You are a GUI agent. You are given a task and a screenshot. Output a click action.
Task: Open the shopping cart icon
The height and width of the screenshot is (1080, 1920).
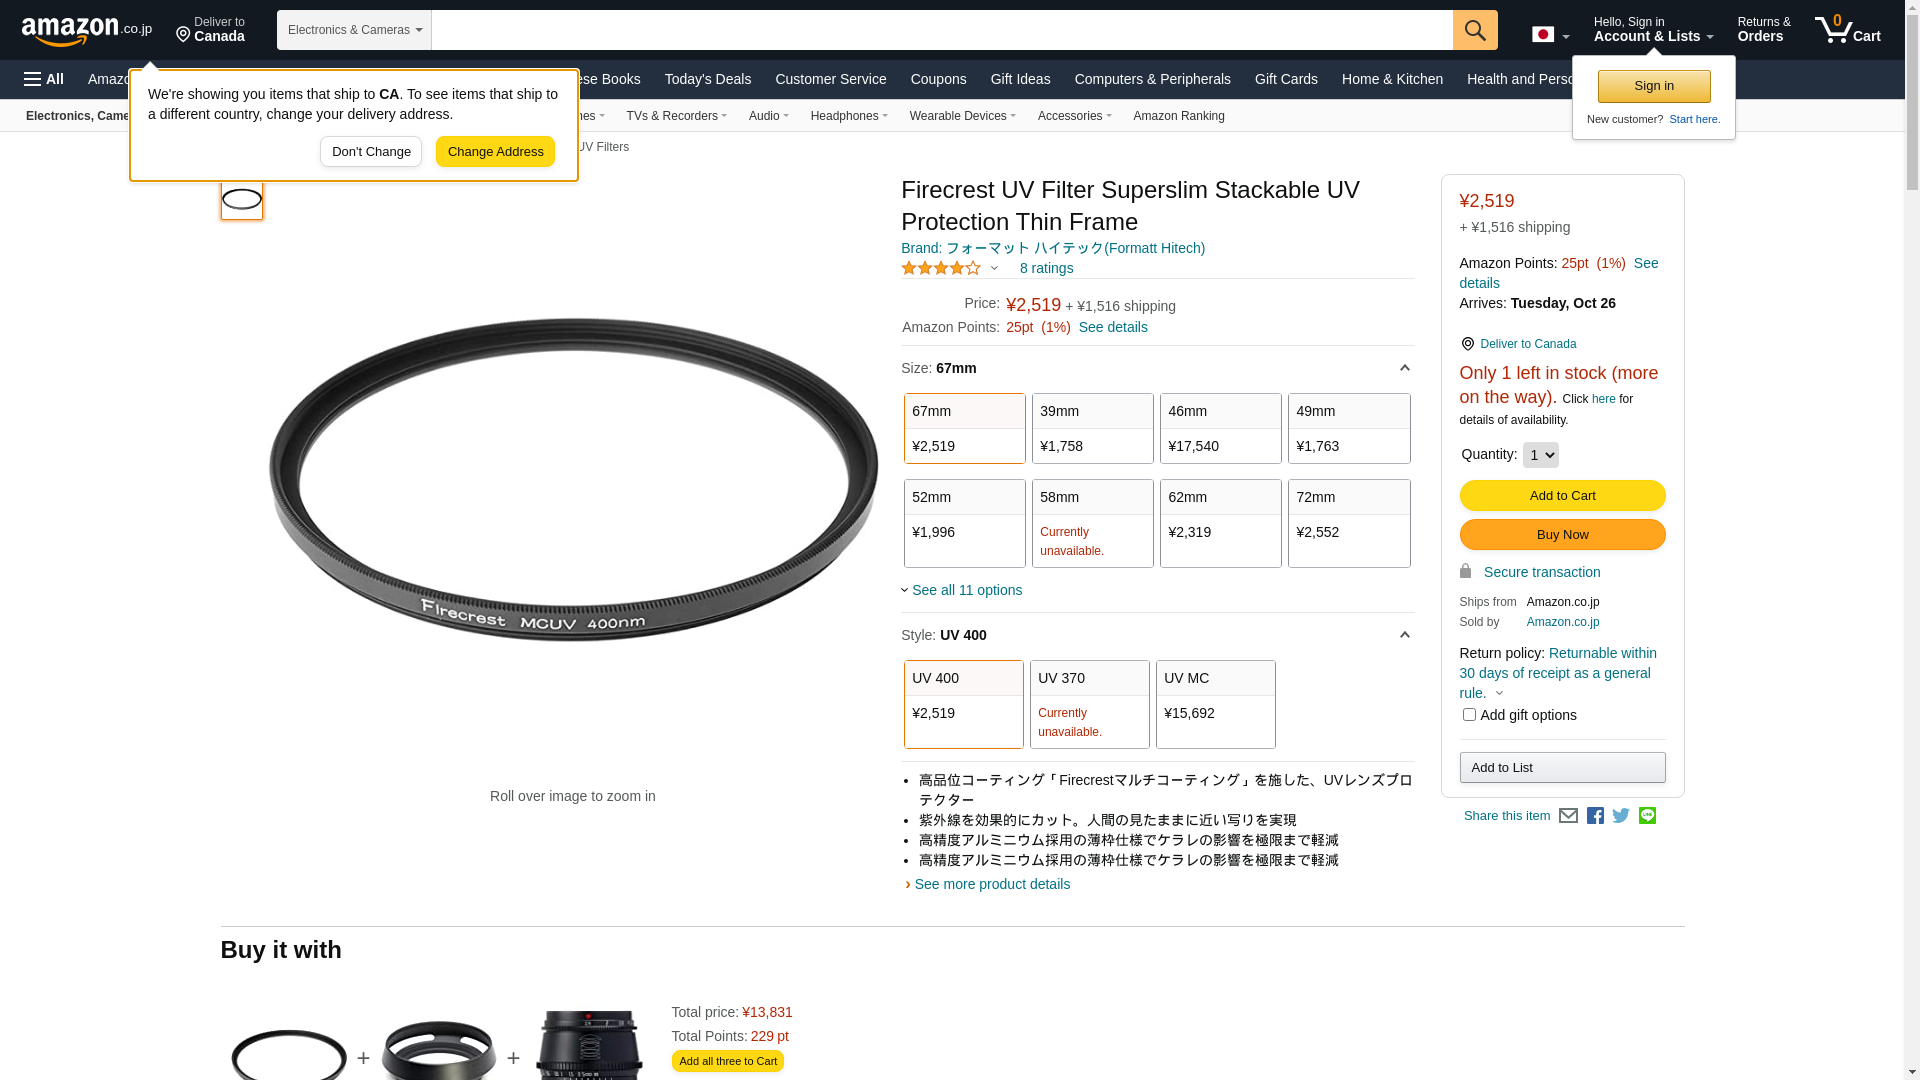pos(1846,30)
